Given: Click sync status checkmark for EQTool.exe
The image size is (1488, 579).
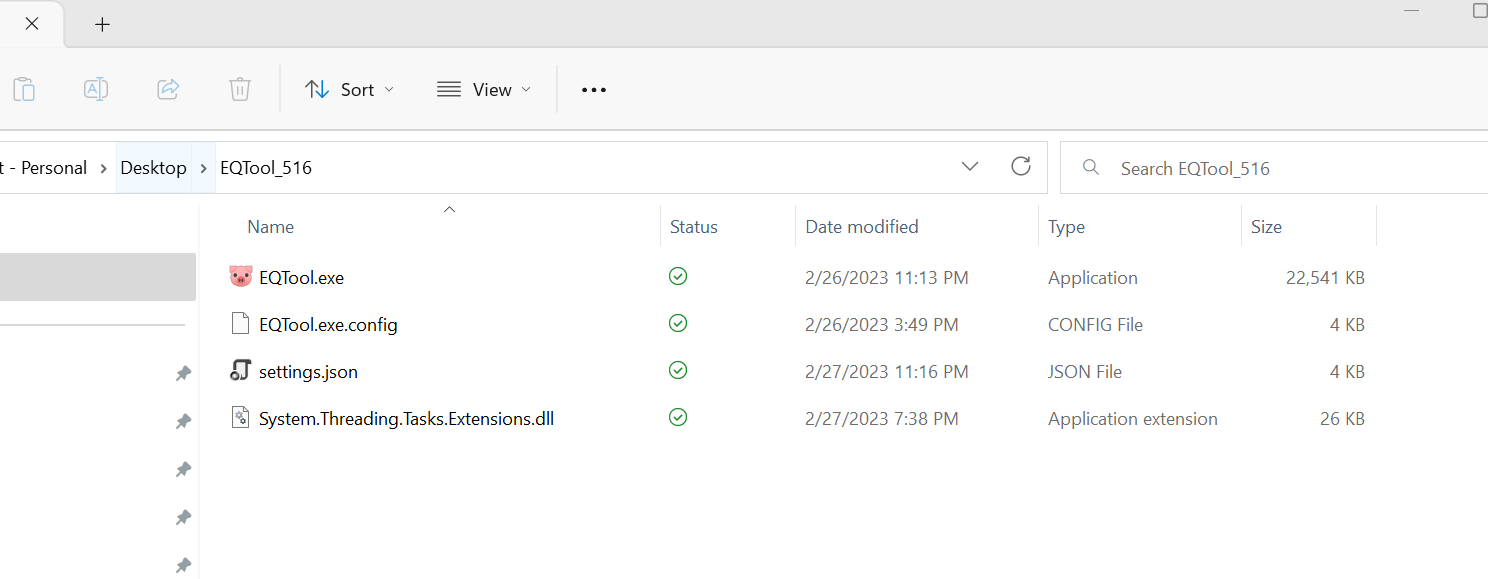Looking at the screenshot, I should [x=678, y=276].
